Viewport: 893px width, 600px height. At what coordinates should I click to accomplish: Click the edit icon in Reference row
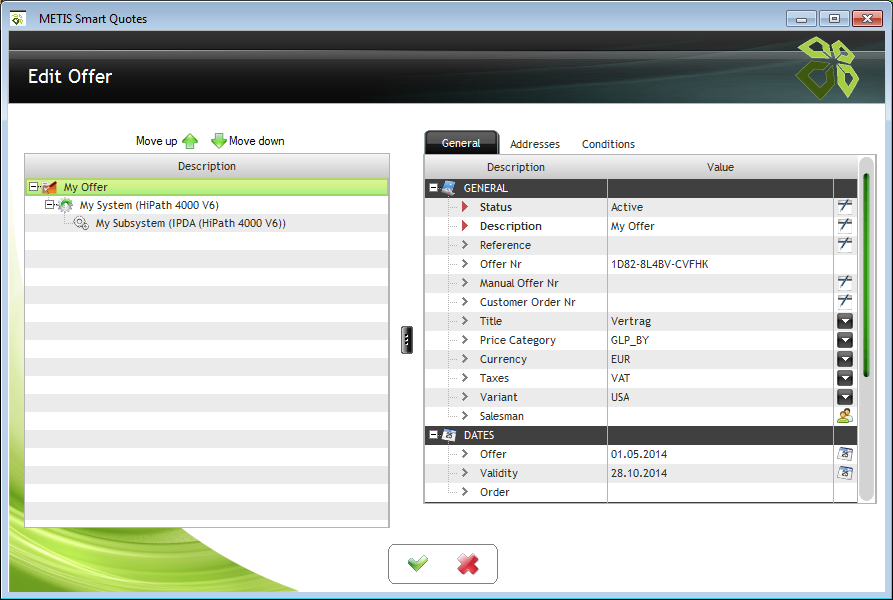click(845, 244)
